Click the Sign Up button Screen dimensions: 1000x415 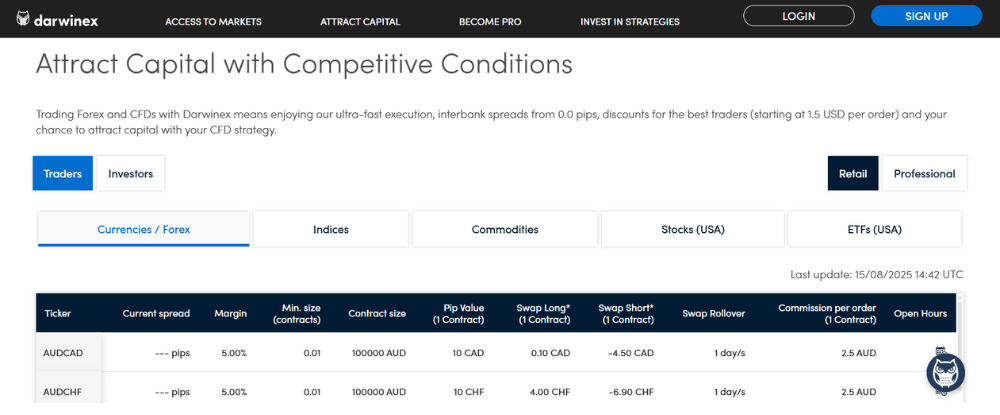[926, 16]
